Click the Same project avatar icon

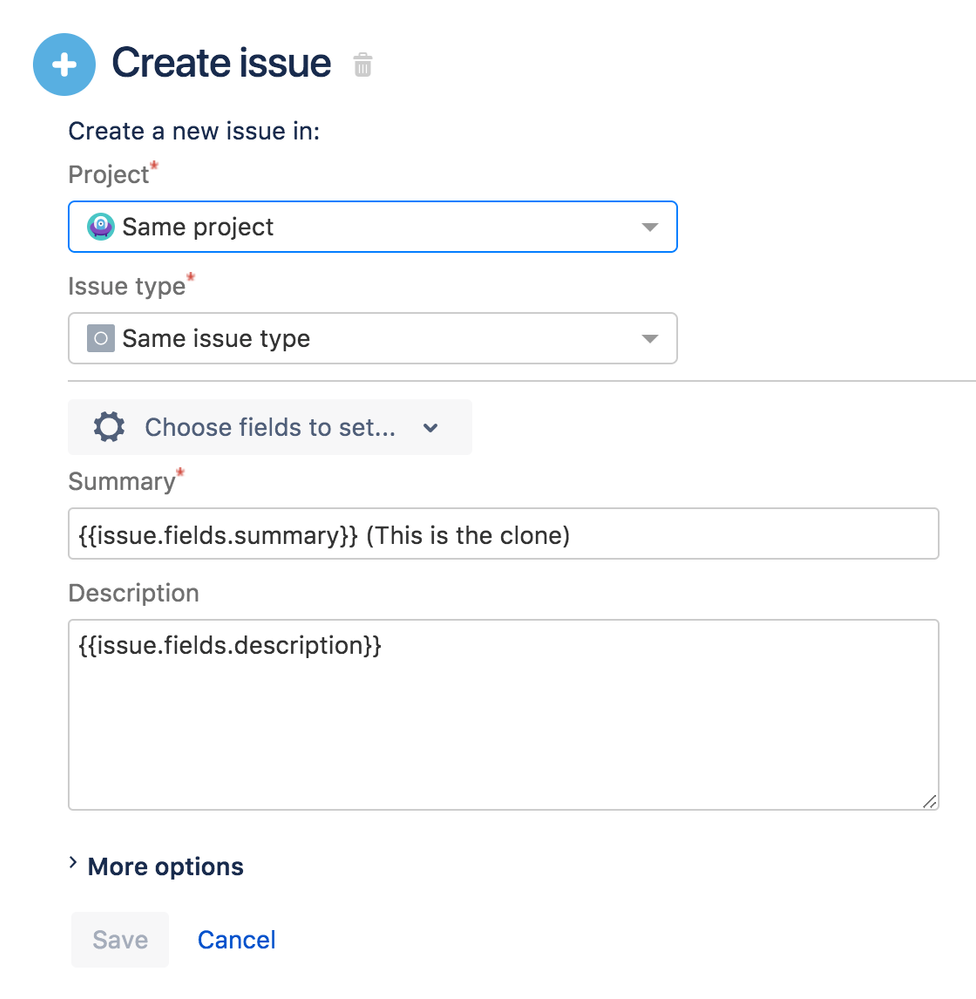pos(101,227)
